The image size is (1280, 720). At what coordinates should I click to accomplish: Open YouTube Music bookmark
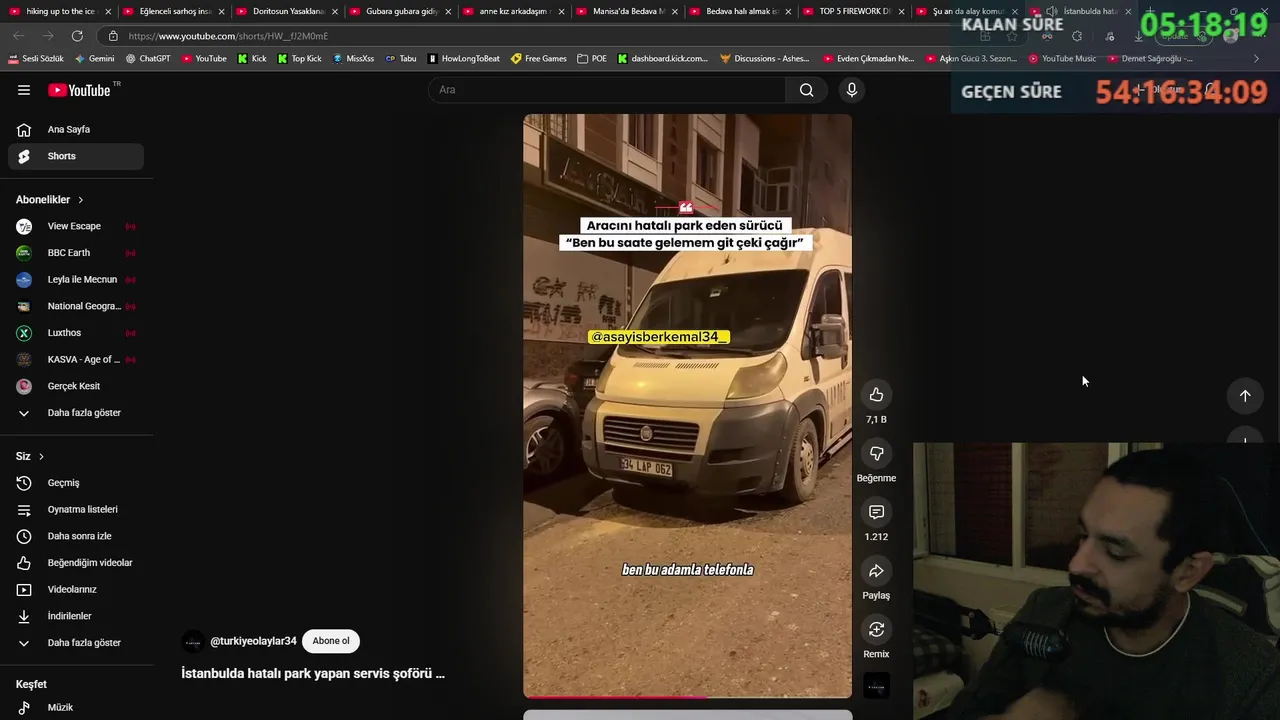tap(1062, 59)
